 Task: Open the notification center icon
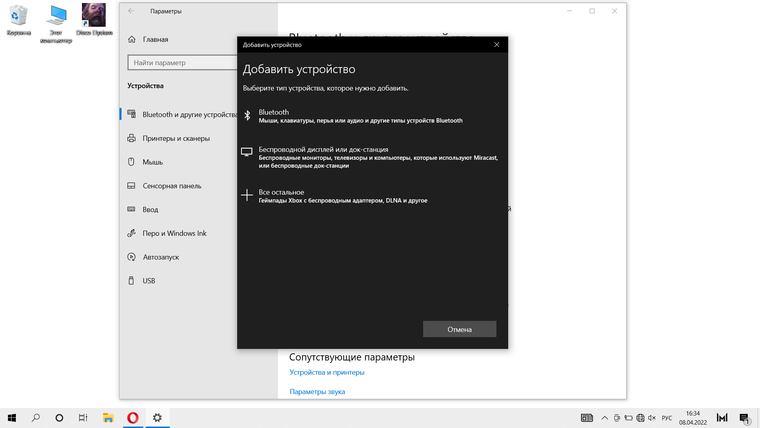[745, 418]
